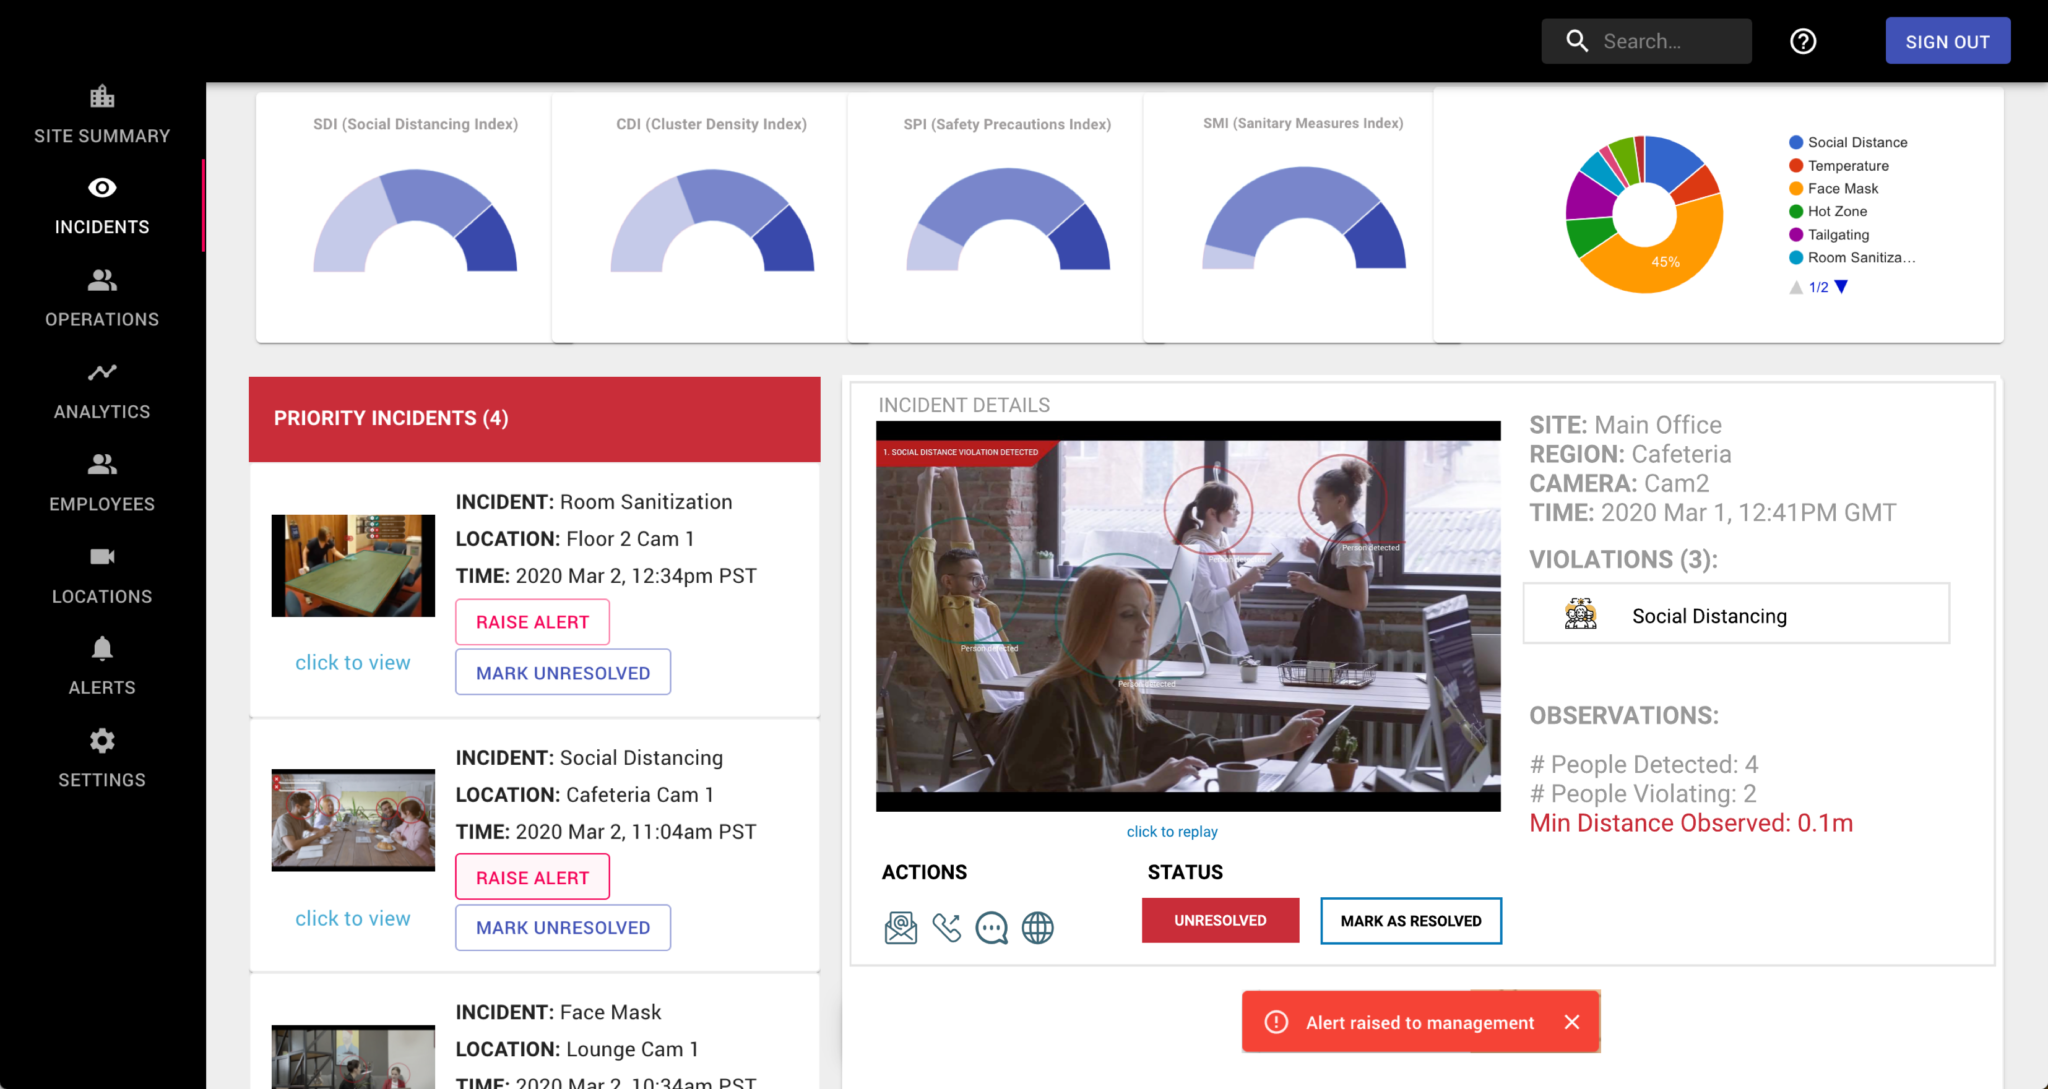
Task: Dismiss the alert raised notification
Action: [1572, 1021]
